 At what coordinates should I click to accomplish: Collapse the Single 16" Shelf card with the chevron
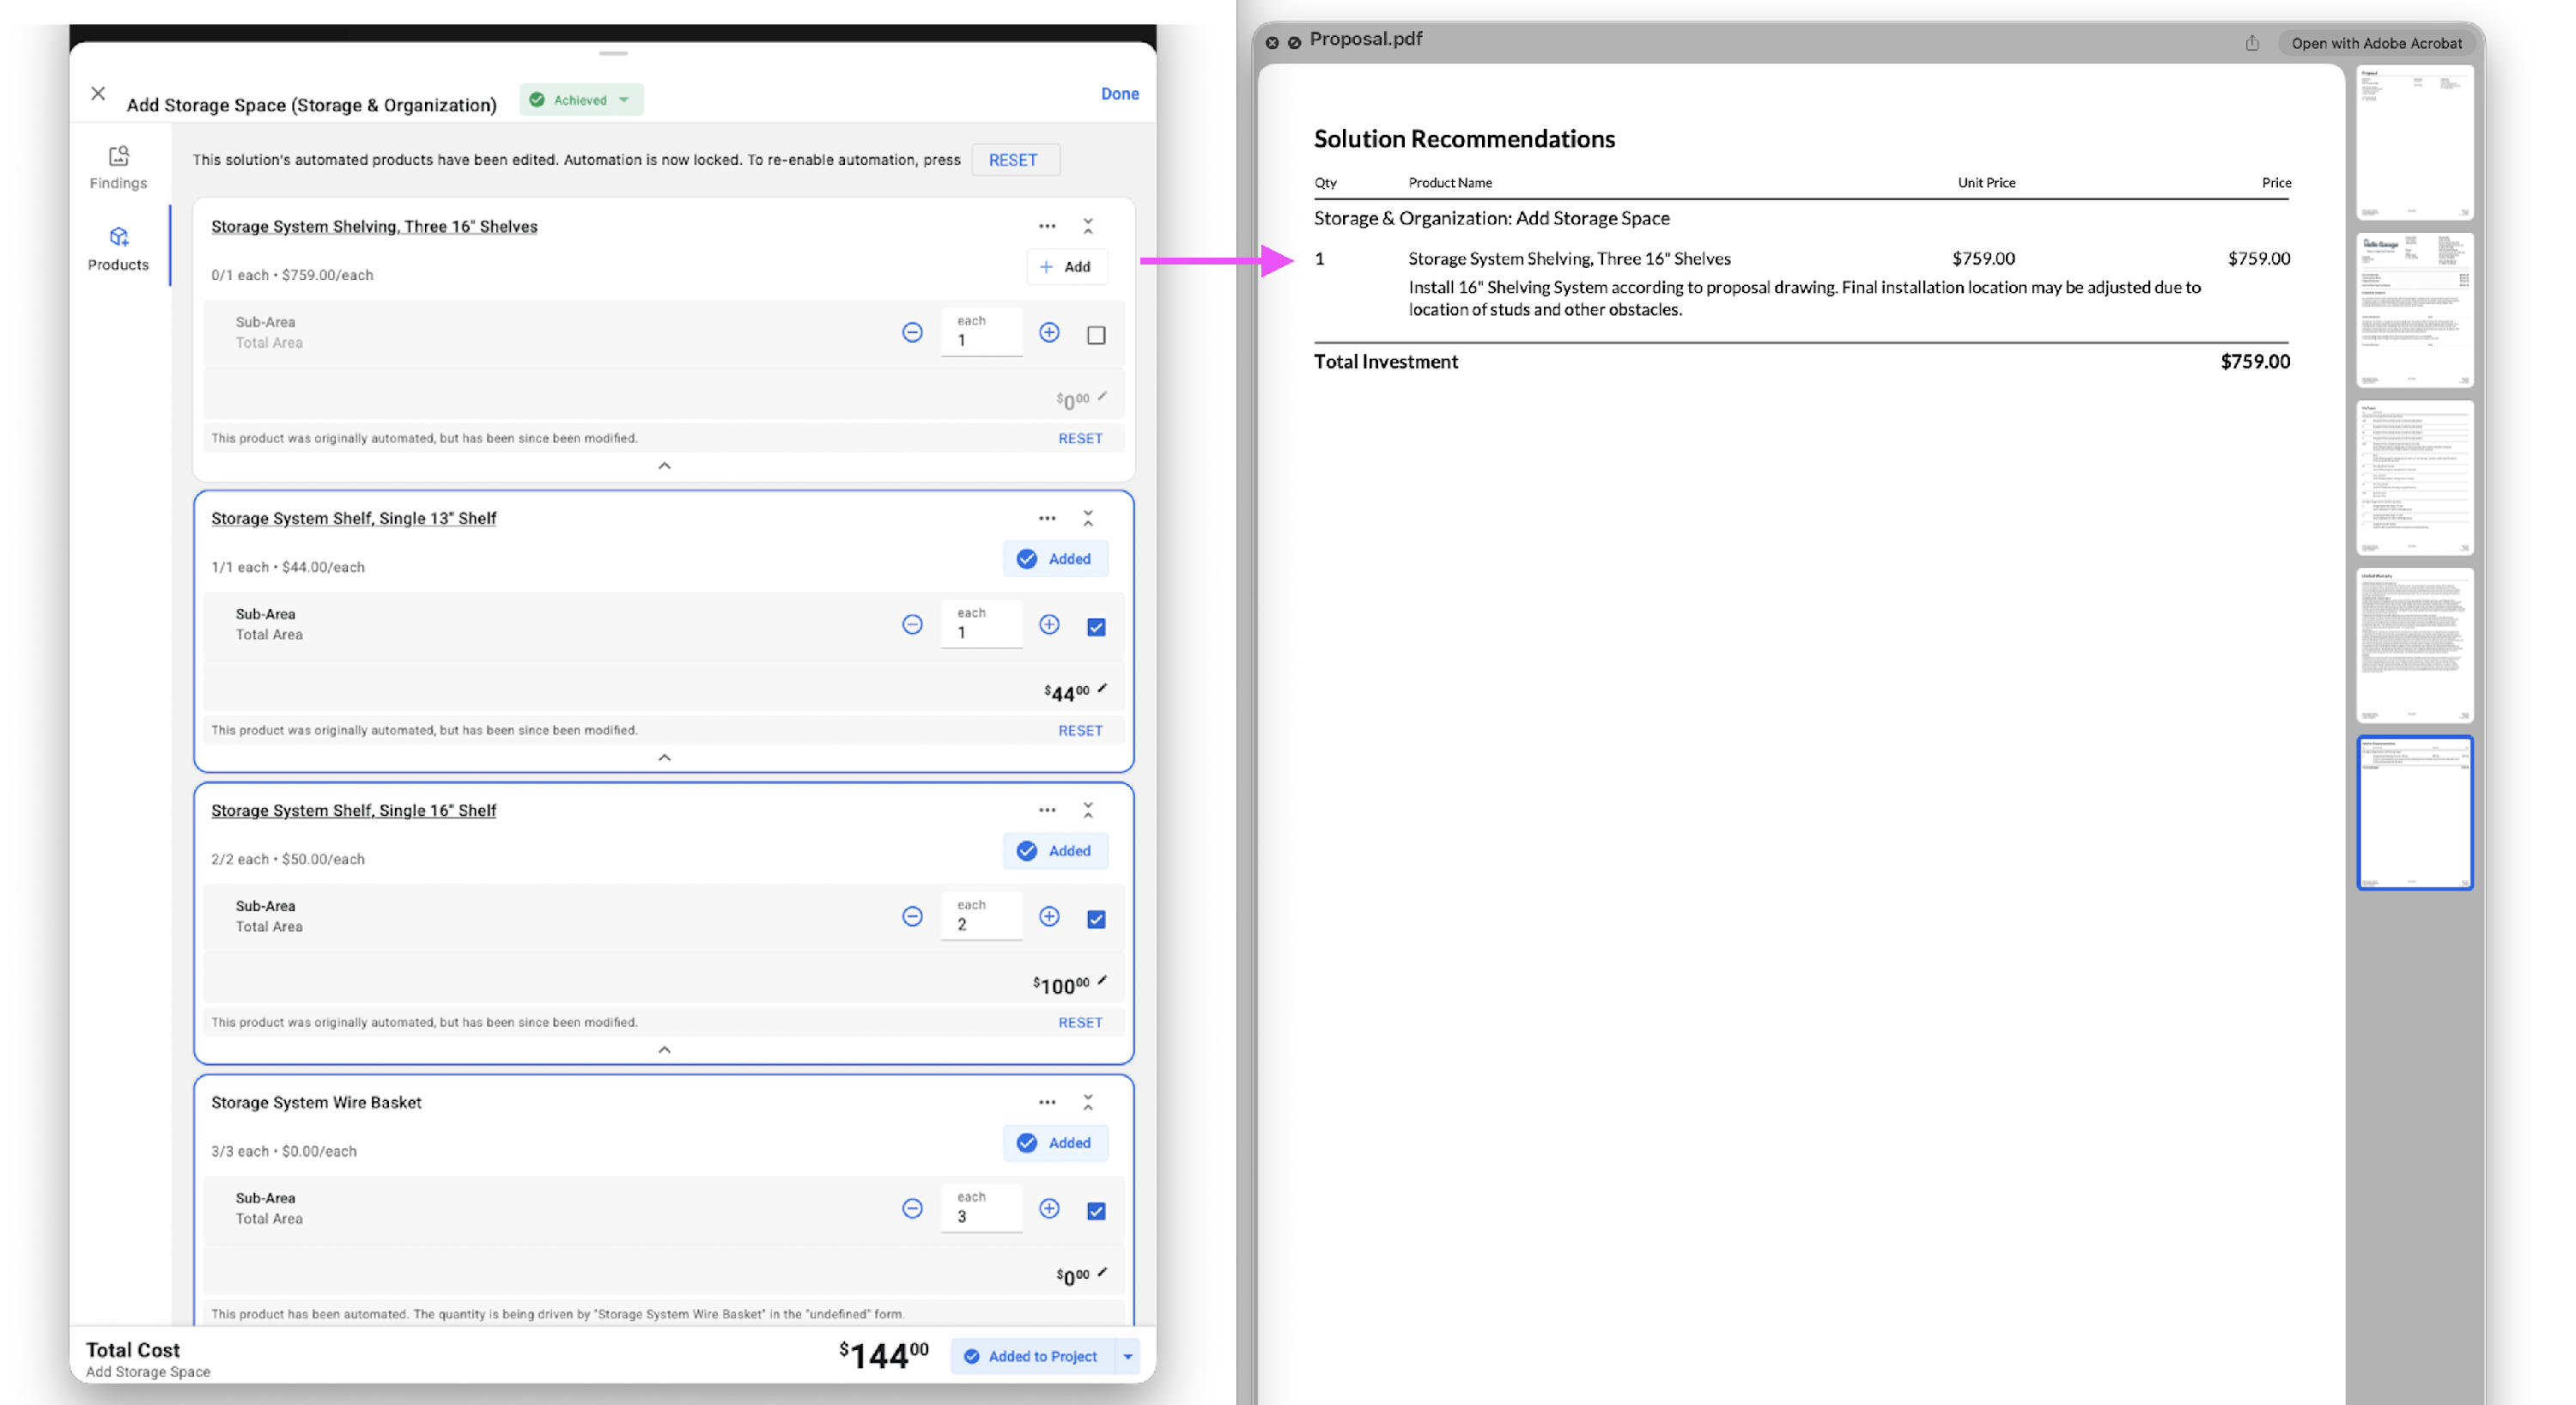[x=664, y=1049]
